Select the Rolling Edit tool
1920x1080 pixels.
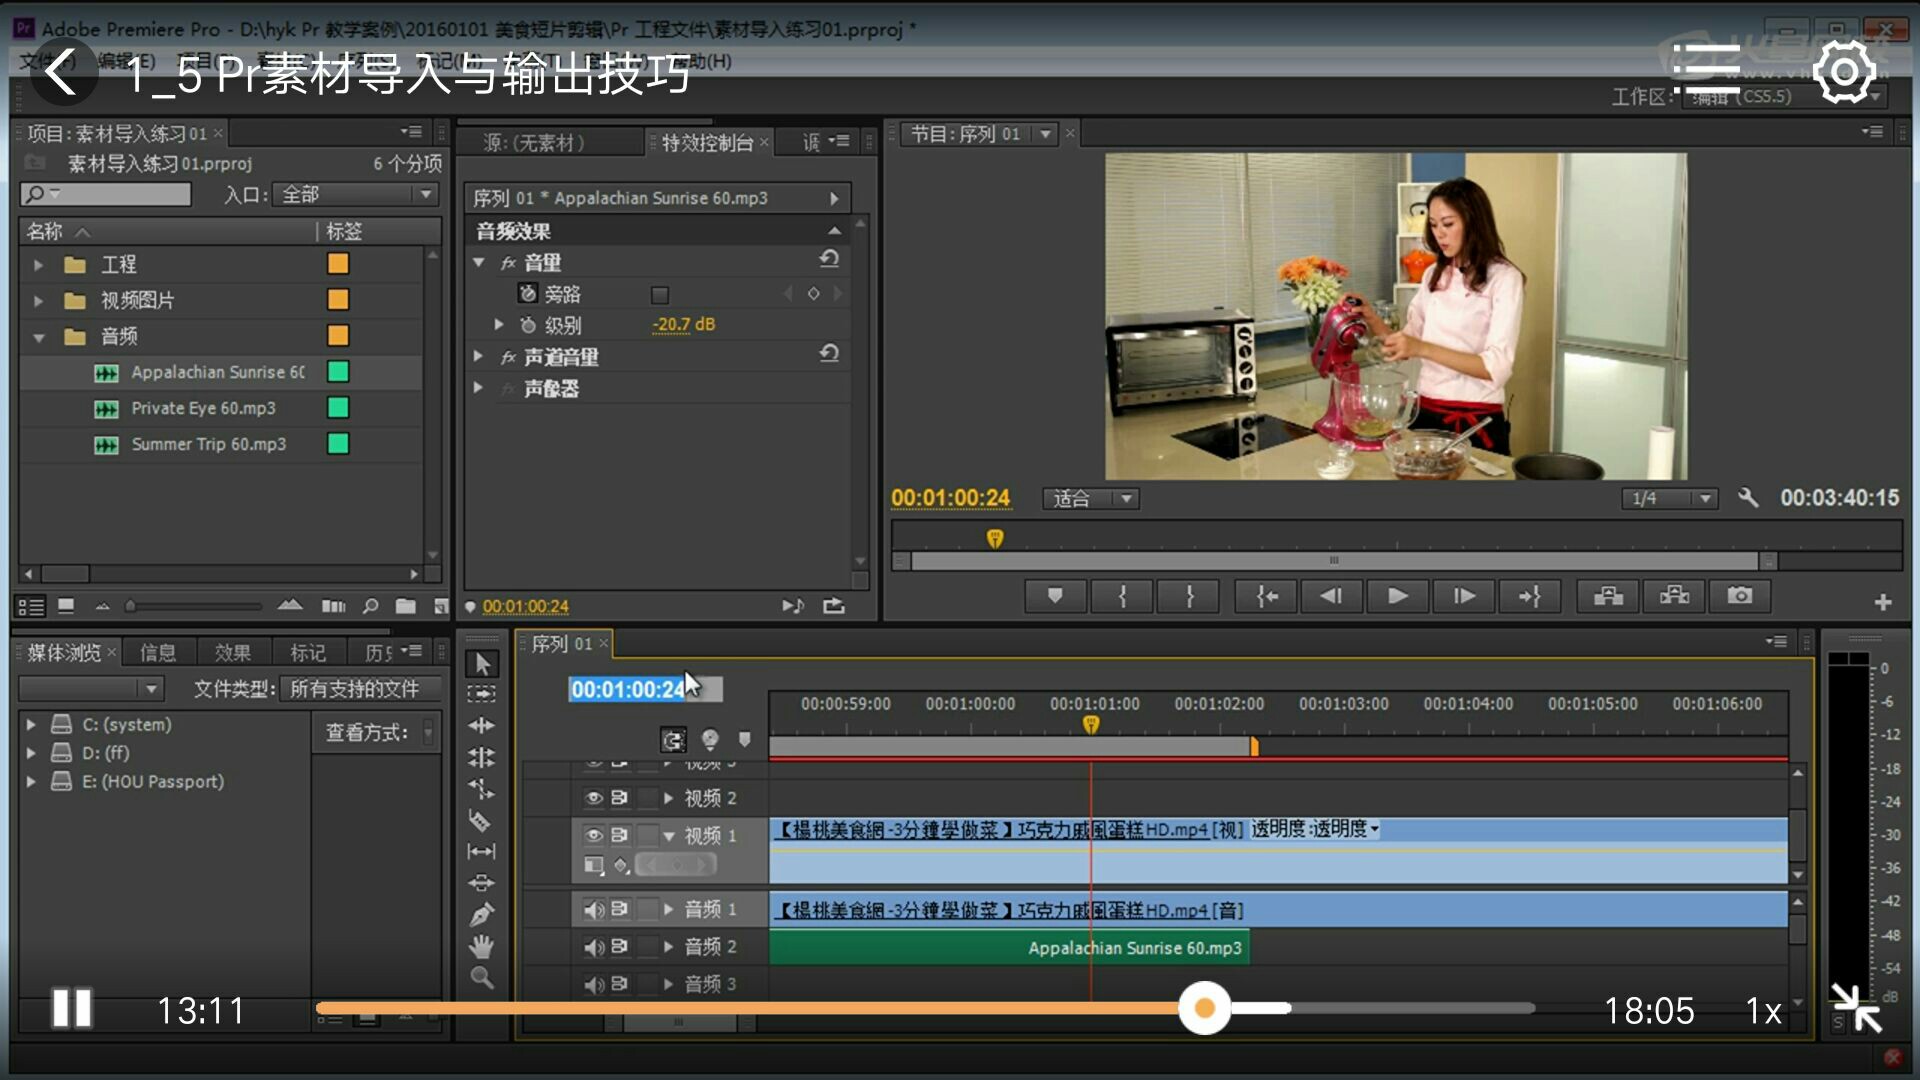[482, 757]
